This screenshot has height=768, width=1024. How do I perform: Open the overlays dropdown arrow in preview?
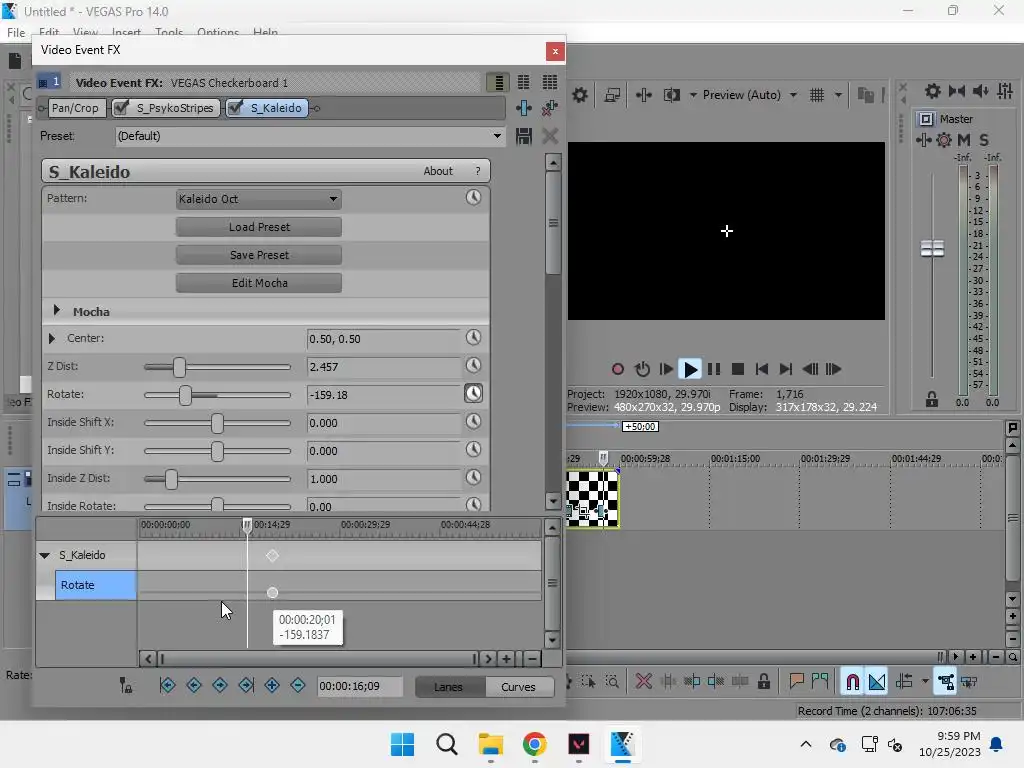839,95
